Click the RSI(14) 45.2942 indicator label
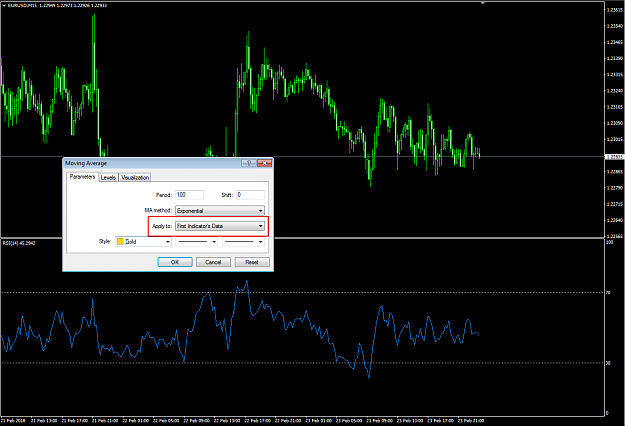Viewport: 625px width, 427px height. tap(19, 243)
